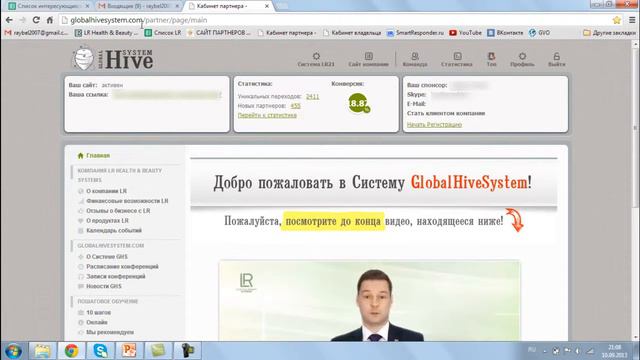Open the Список LR bookmark

coord(163,33)
